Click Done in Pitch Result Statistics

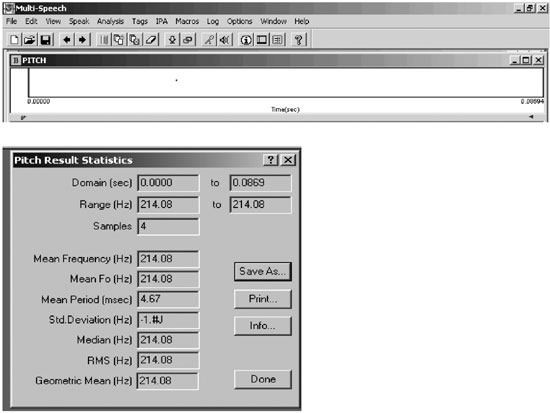tap(263, 379)
